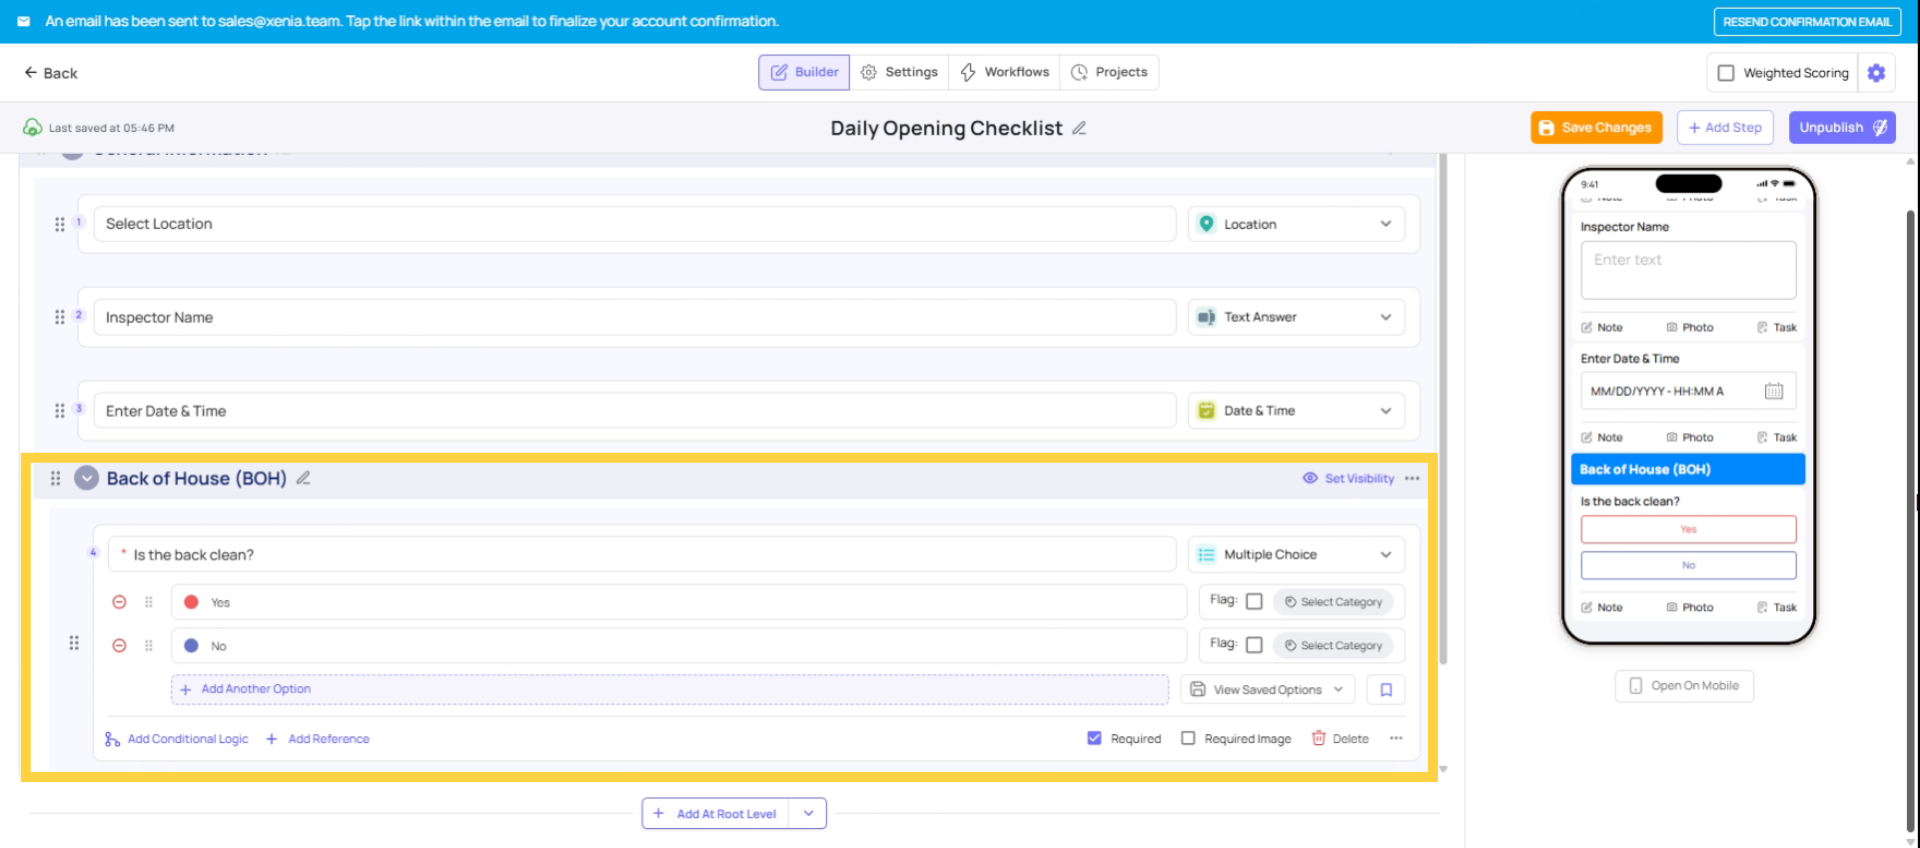Screen dimensions: 1920x848
Task: Open three-dot menu of Back of House section
Action: (1412, 479)
